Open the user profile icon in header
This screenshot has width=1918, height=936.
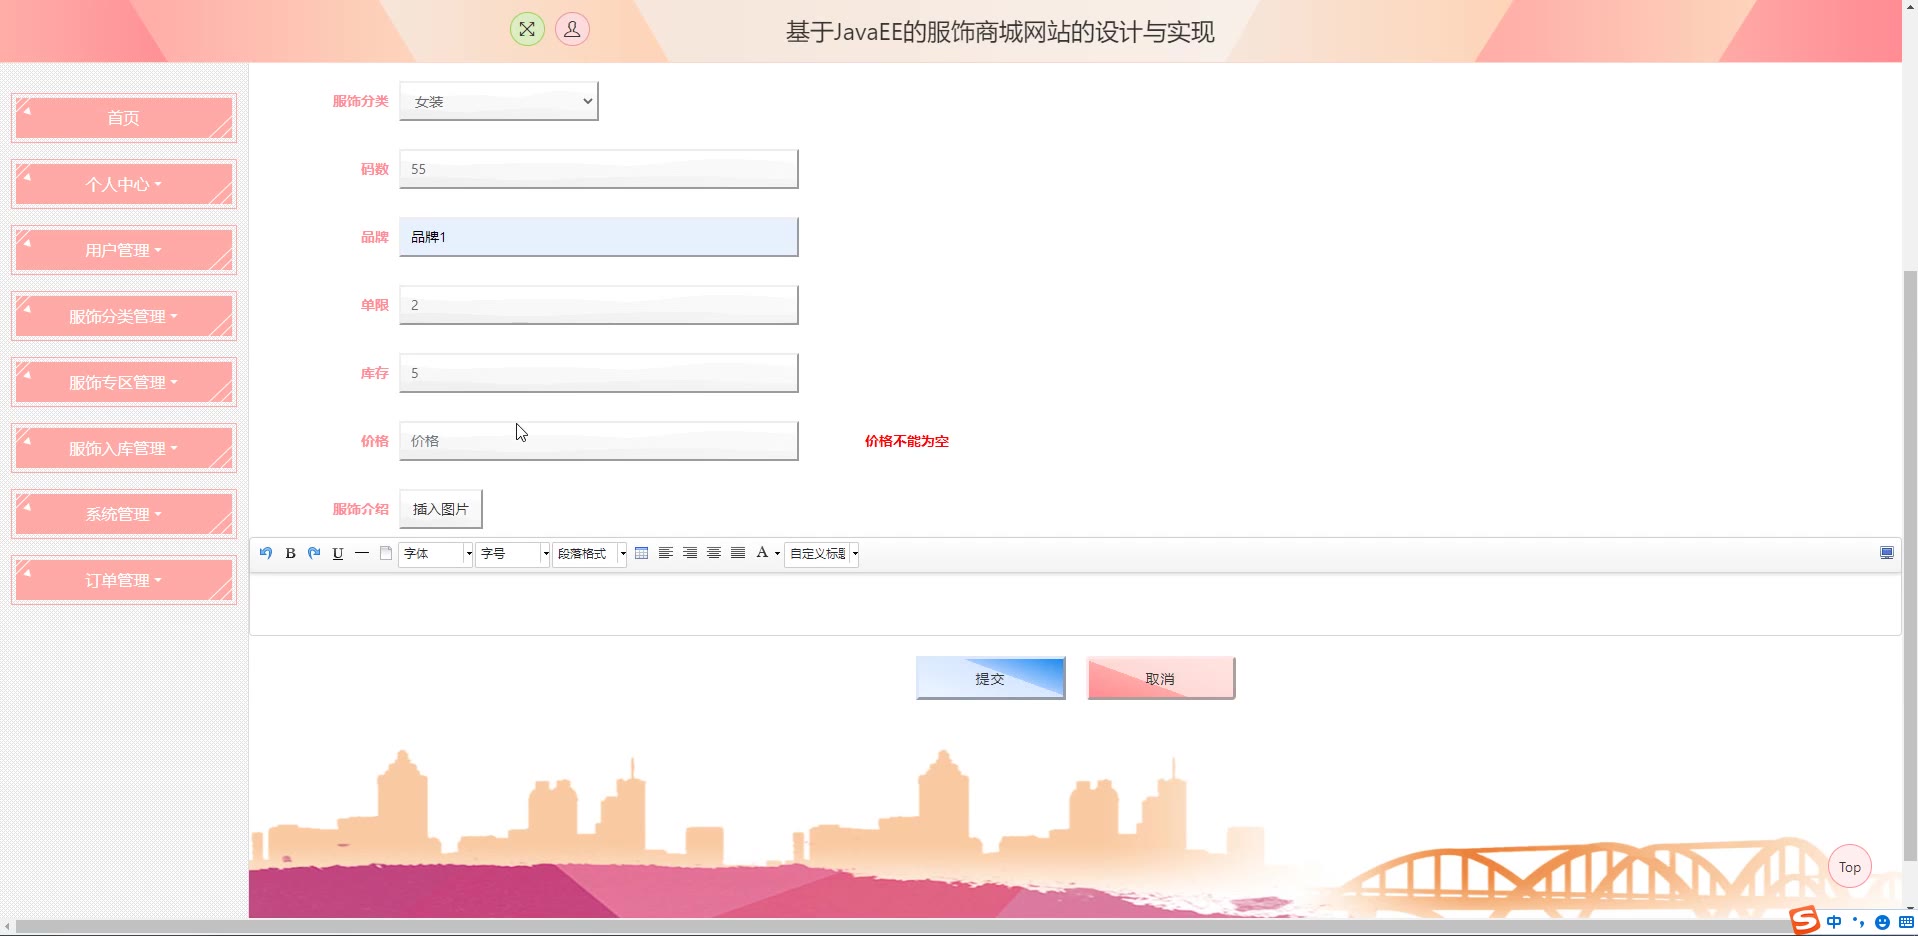(x=572, y=29)
